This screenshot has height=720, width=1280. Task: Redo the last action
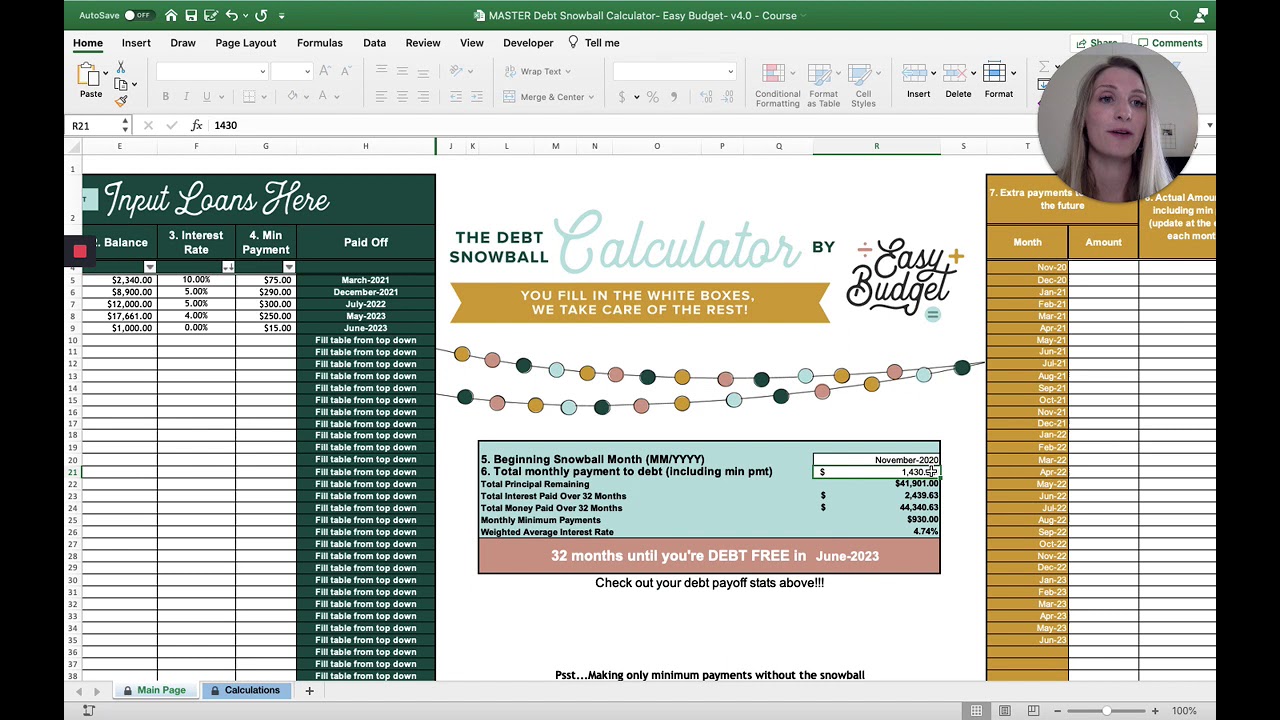coord(261,15)
